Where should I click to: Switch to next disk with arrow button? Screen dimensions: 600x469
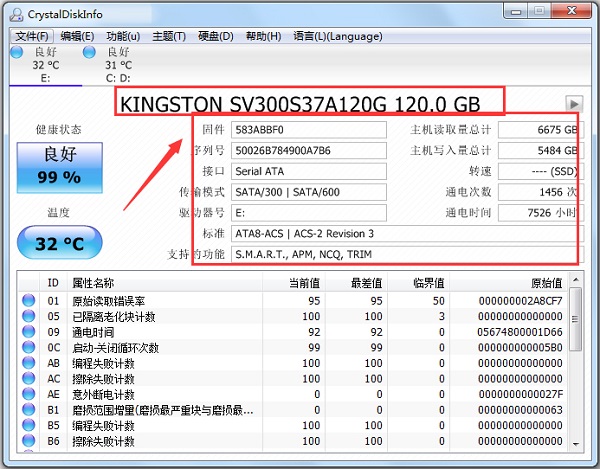click(574, 104)
